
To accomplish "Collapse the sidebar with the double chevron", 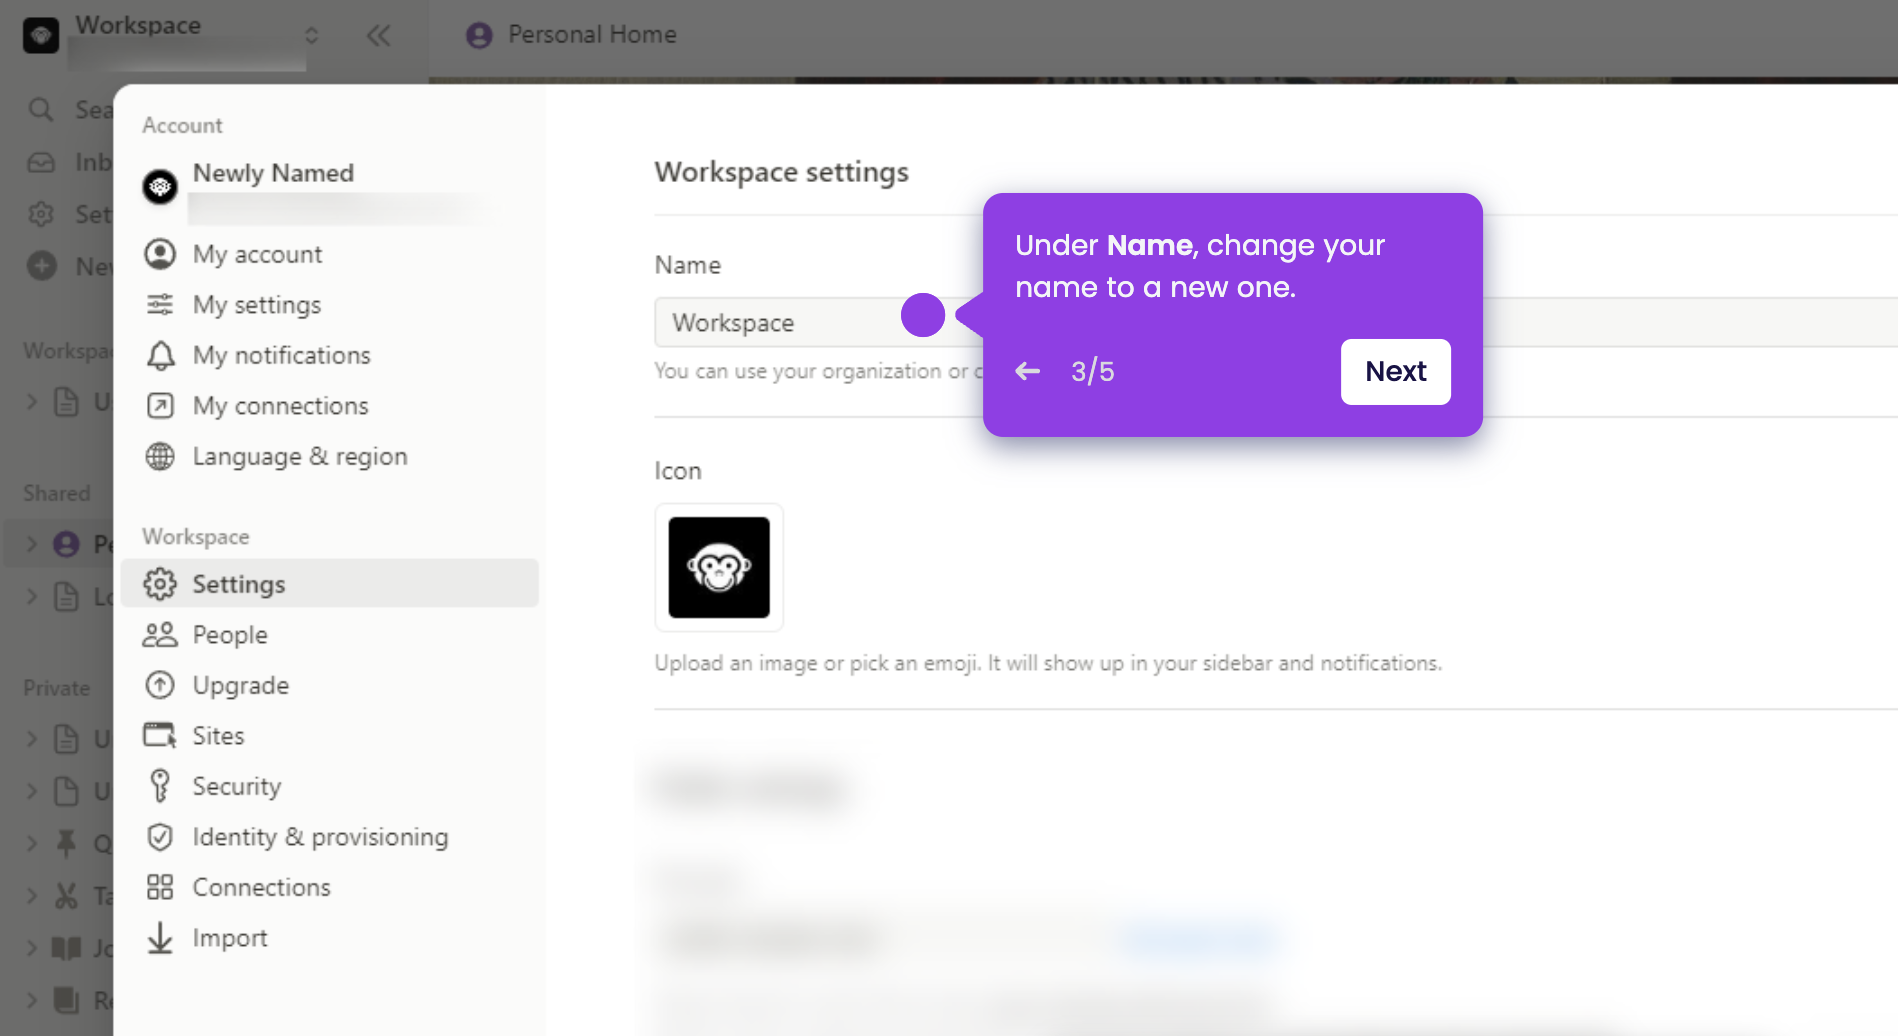I will (379, 35).
